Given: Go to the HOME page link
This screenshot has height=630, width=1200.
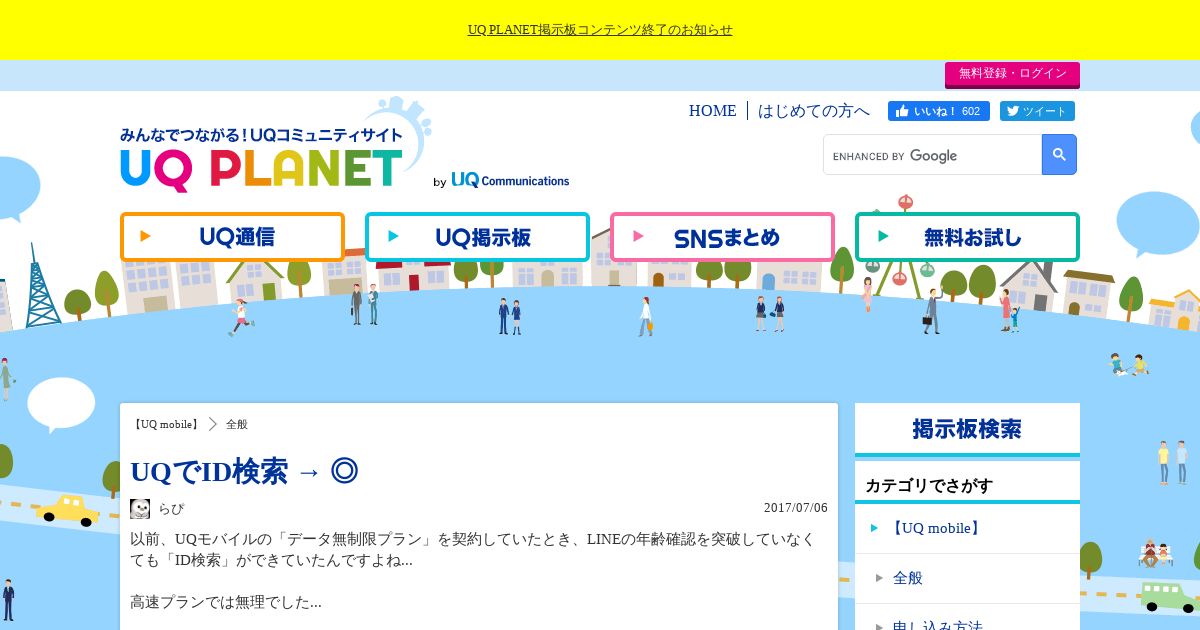Looking at the screenshot, I should coord(712,111).
